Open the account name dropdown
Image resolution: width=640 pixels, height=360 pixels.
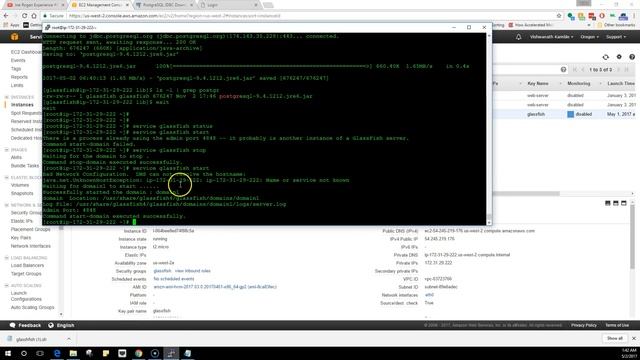tap(551, 37)
